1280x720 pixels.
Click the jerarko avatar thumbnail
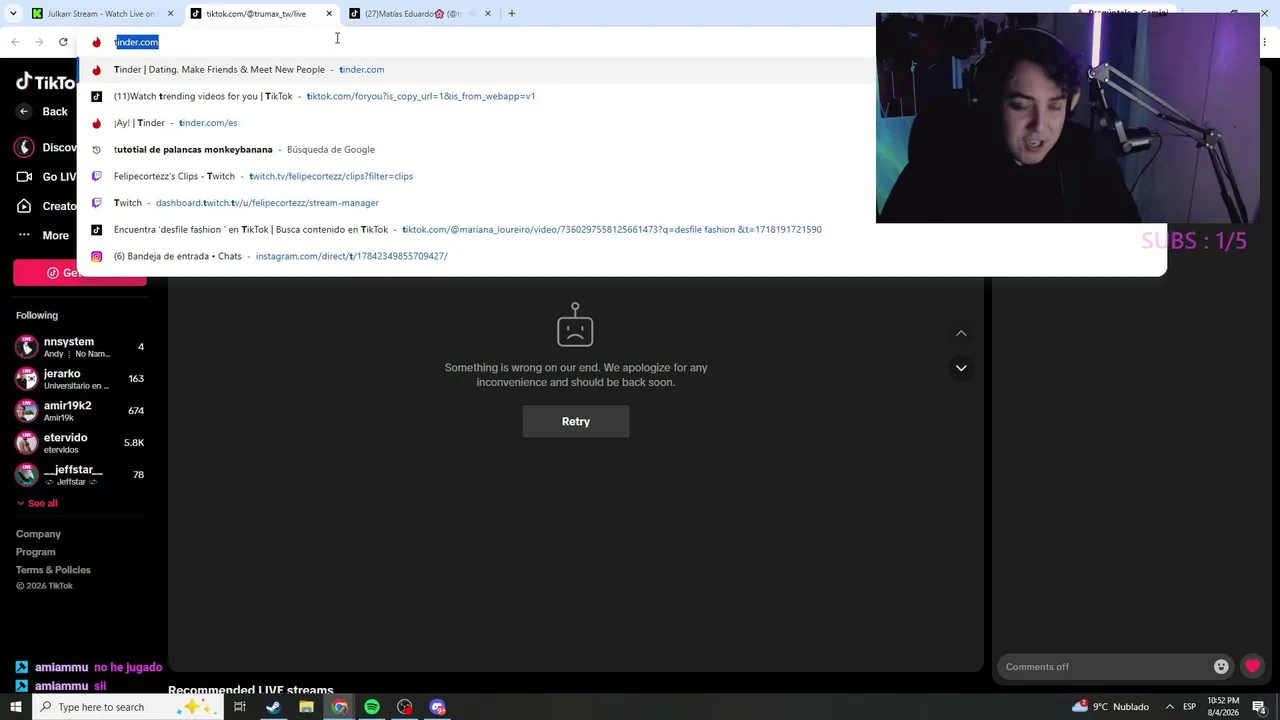[x=27, y=379]
